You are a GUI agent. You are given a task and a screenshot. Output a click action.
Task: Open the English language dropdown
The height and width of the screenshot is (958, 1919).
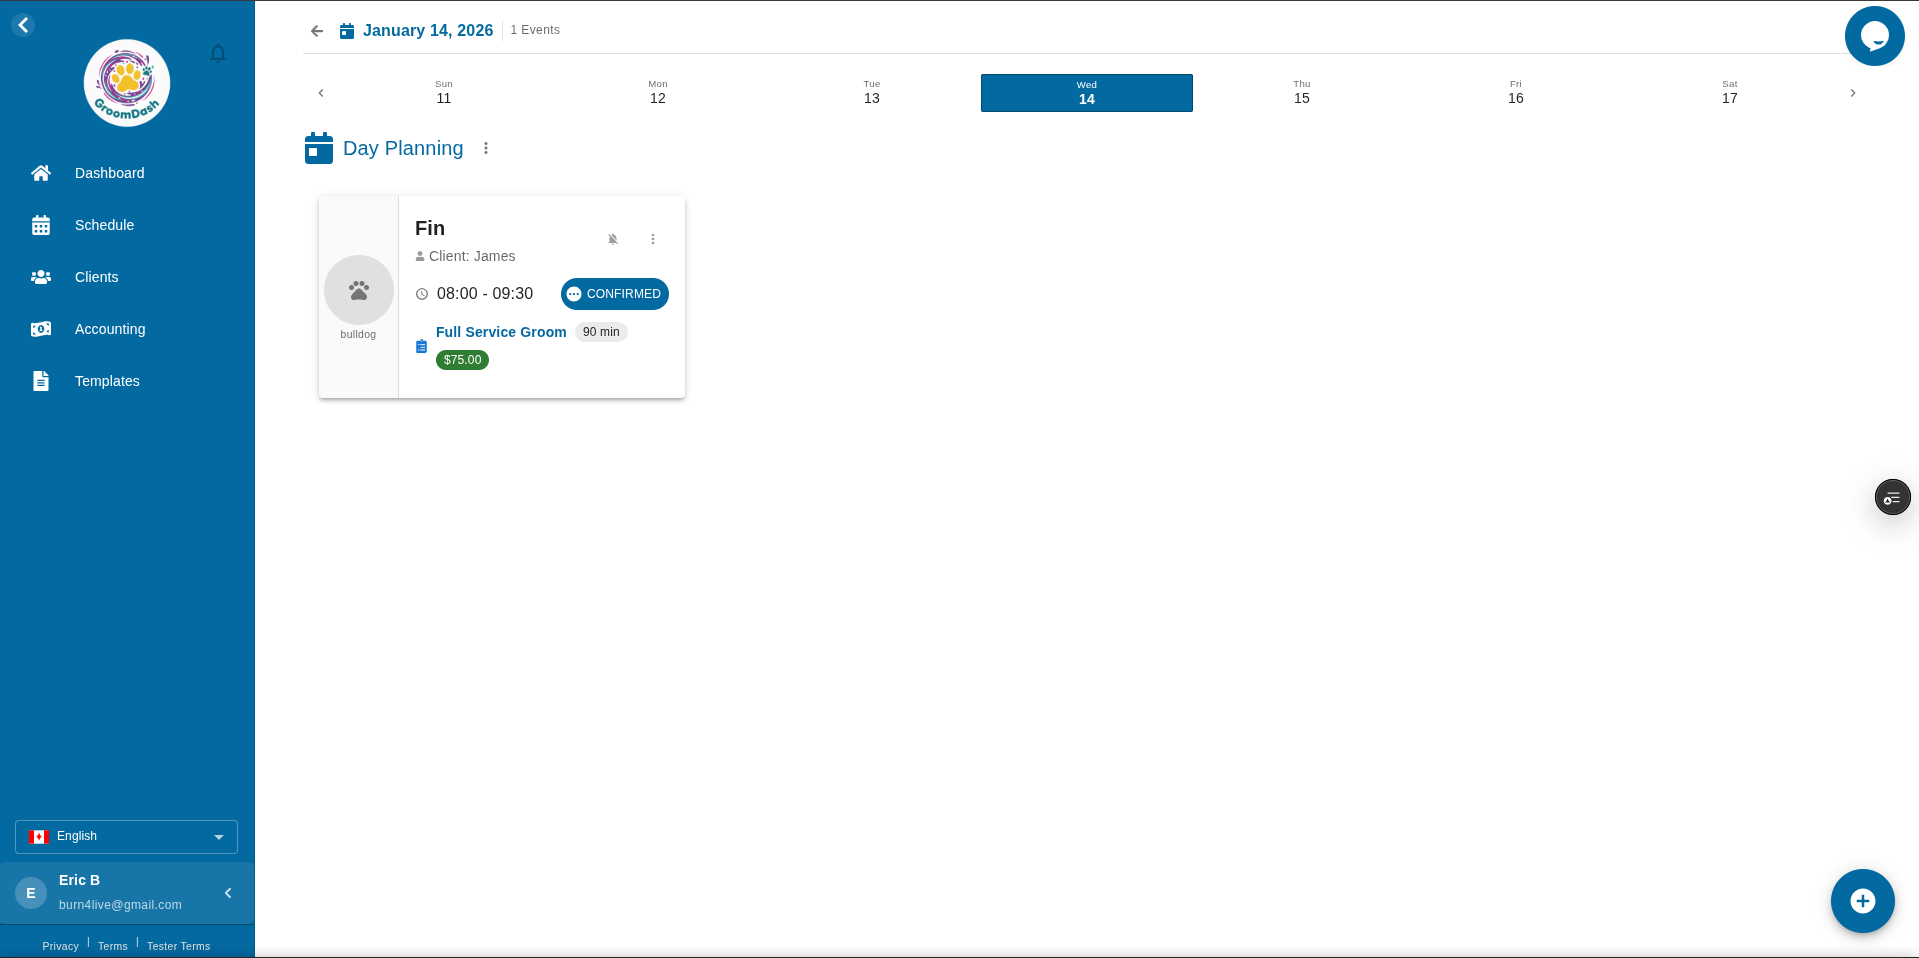[126, 837]
